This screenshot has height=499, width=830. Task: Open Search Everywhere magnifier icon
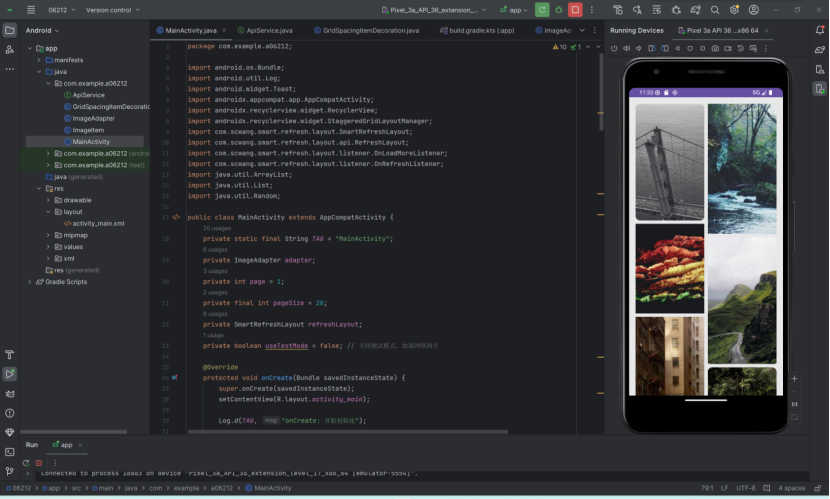pos(715,10)
